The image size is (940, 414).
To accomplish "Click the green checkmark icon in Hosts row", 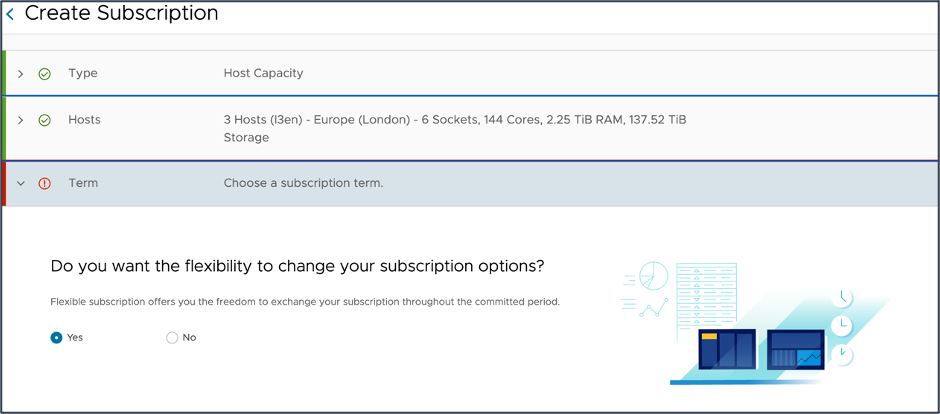I will pos(44,120).
